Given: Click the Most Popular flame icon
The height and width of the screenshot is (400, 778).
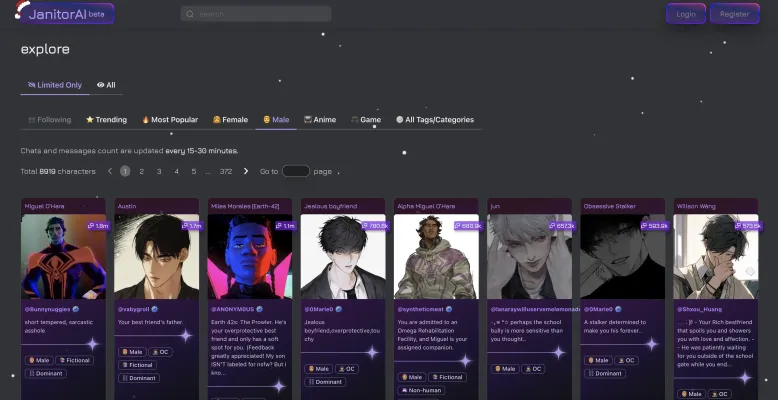Looking at the screenshot, I should click(145, 119).
